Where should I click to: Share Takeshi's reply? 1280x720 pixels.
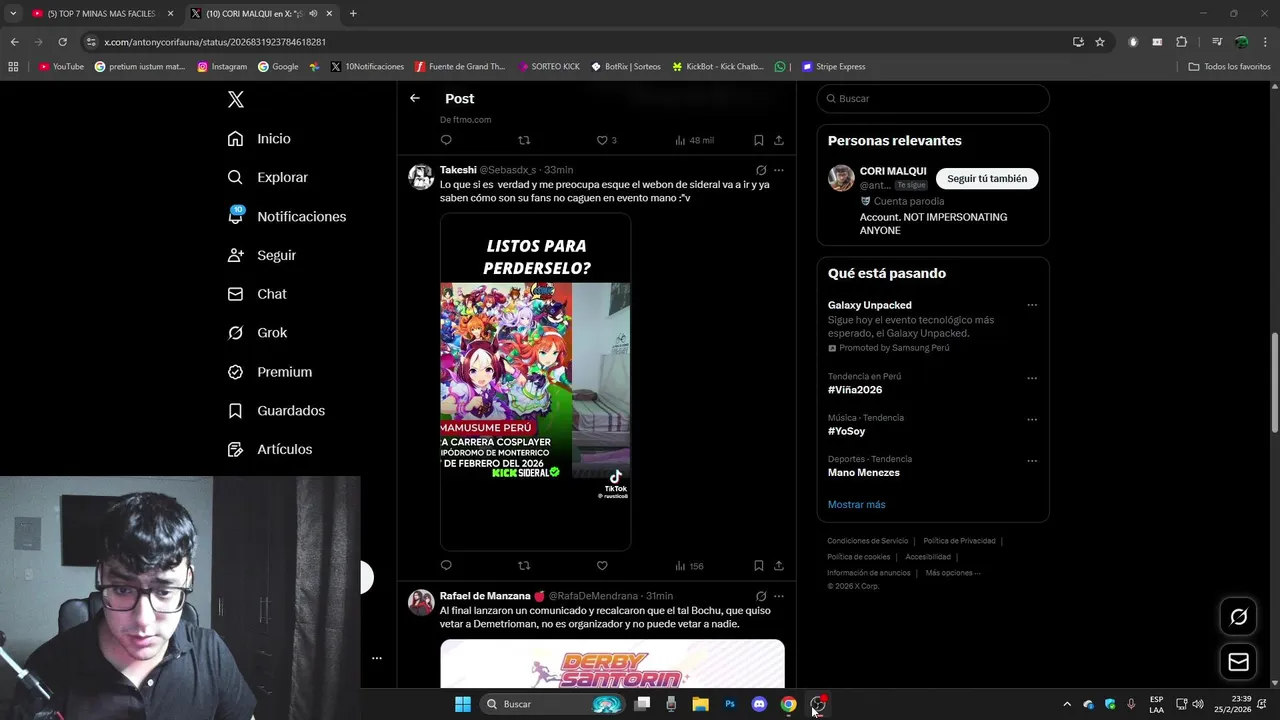pyautogui.click(x=779, y=566)
